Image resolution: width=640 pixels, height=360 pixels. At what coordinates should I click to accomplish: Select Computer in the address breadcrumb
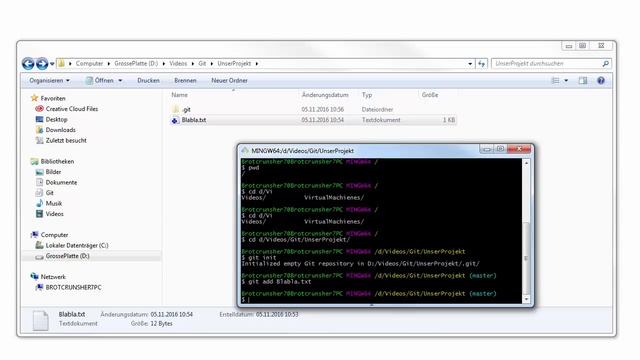pyautogui.click(x=89, y=64)
